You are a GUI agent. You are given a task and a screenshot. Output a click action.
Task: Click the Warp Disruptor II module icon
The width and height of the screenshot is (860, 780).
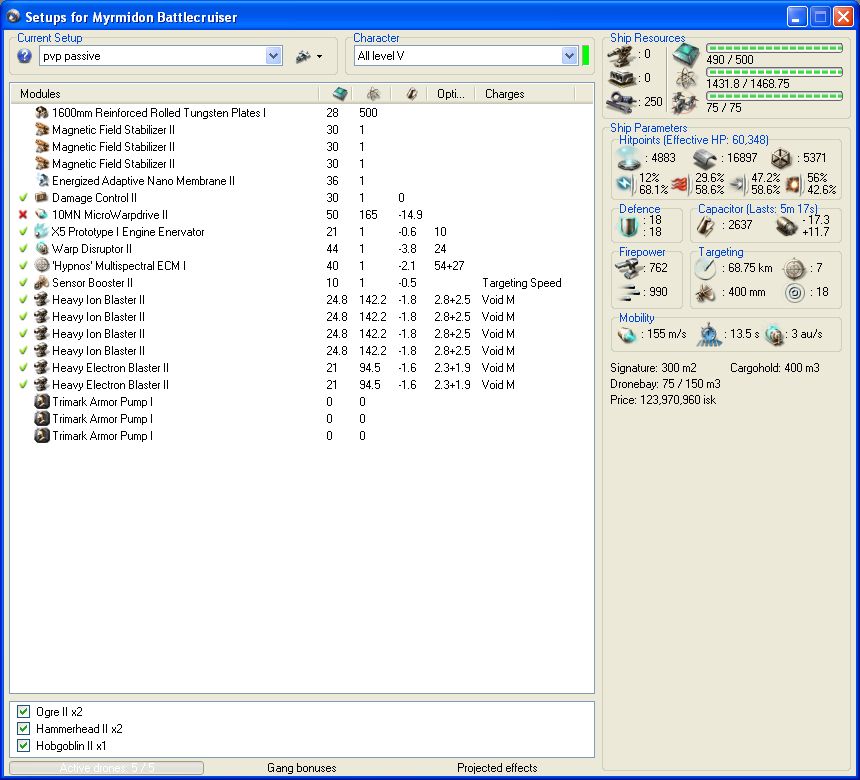(x=42, y=248)
